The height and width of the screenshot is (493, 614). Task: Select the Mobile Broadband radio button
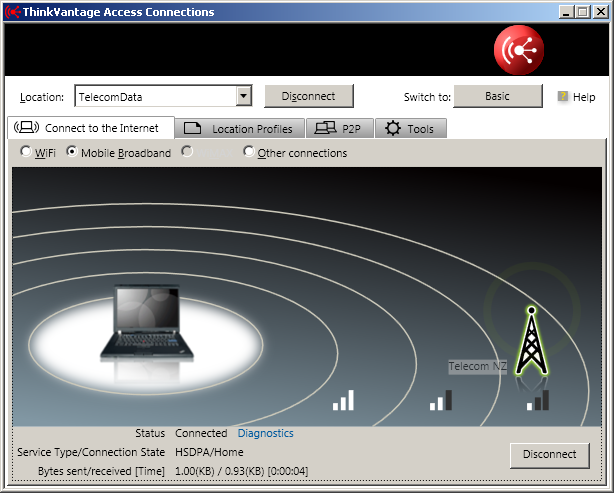point(72,152)
